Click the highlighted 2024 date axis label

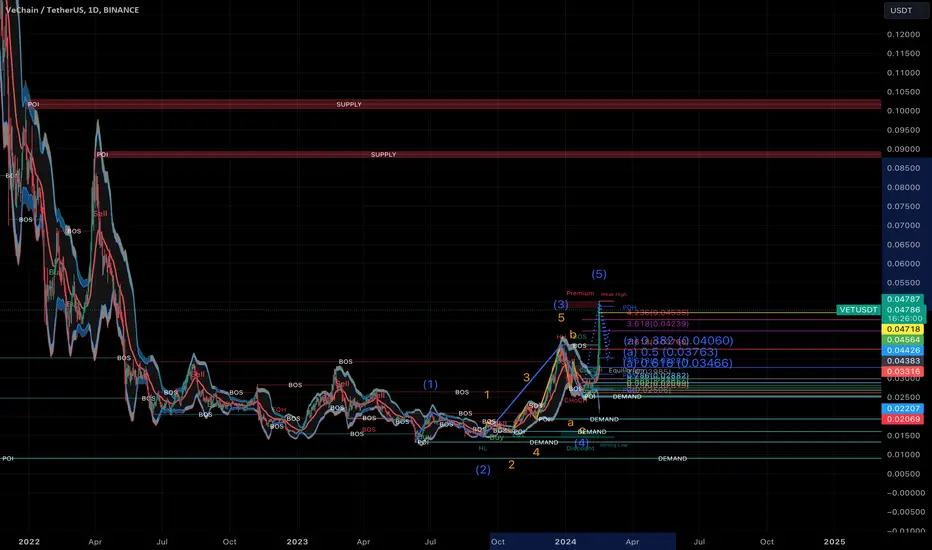(565, 542)
